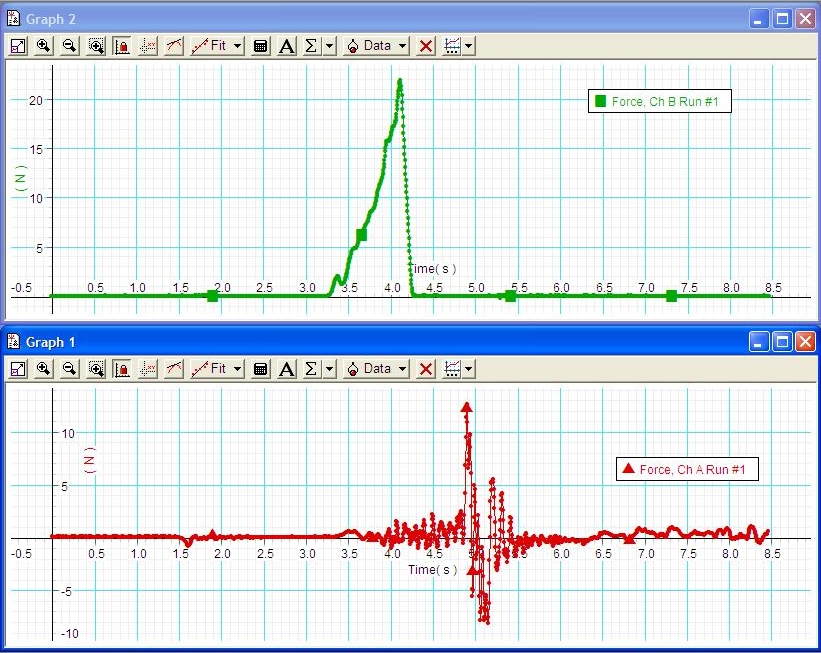Click '8.5' x-axis tick label in Graph 1
The width and height of the screenshot is (821, 653).
pyautogui.click(x=772, y=554)
